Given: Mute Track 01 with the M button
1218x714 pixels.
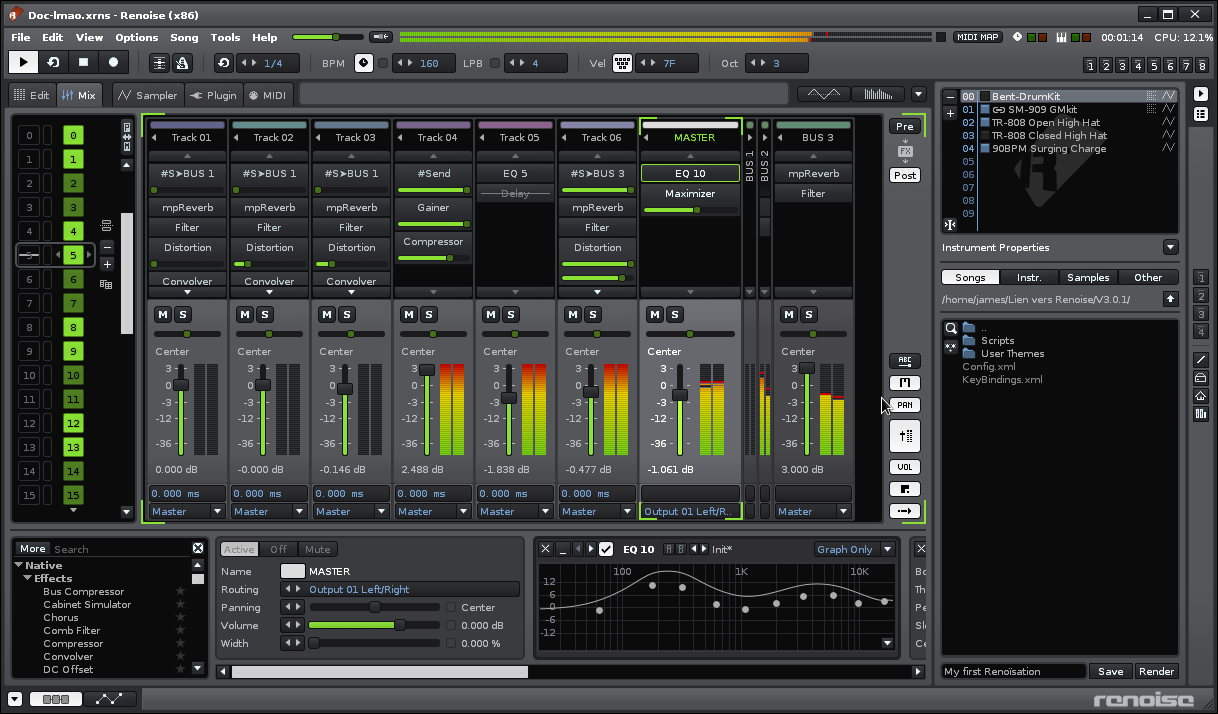Looking at the screenshot, I should coord(162,314).
